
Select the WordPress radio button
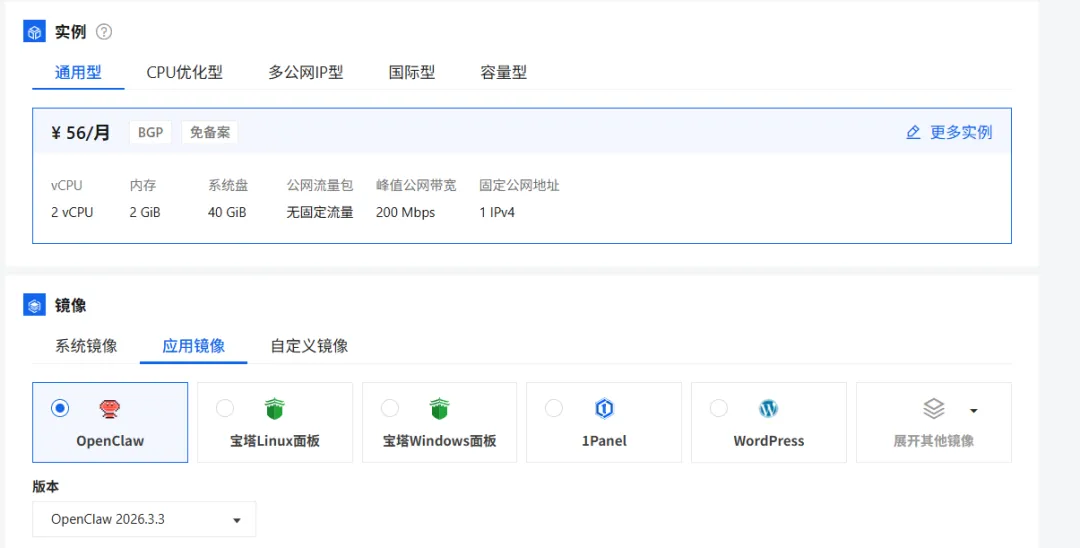pos(718,408)
